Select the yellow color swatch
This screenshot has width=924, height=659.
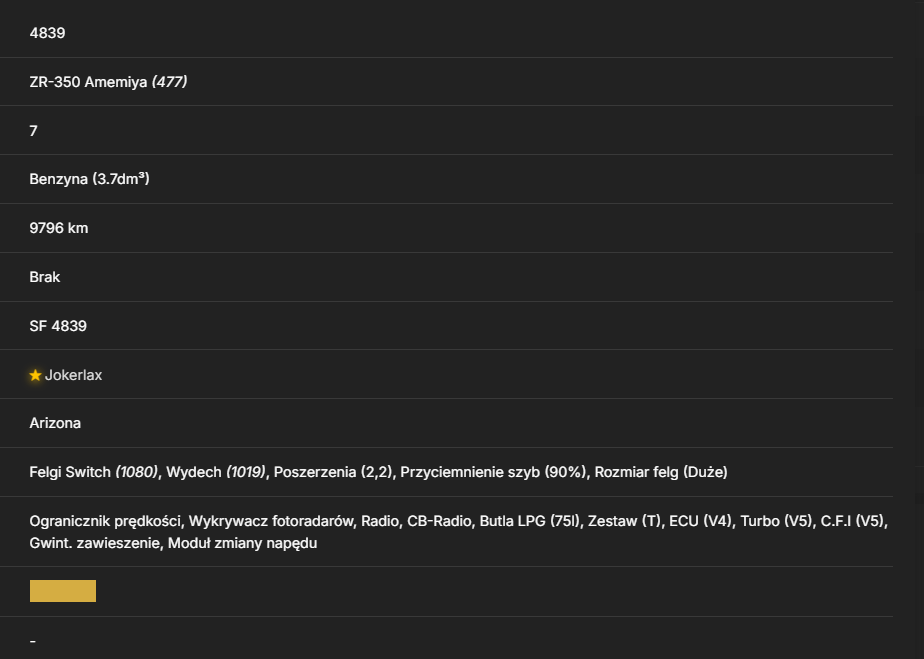(x=63, y=591)
